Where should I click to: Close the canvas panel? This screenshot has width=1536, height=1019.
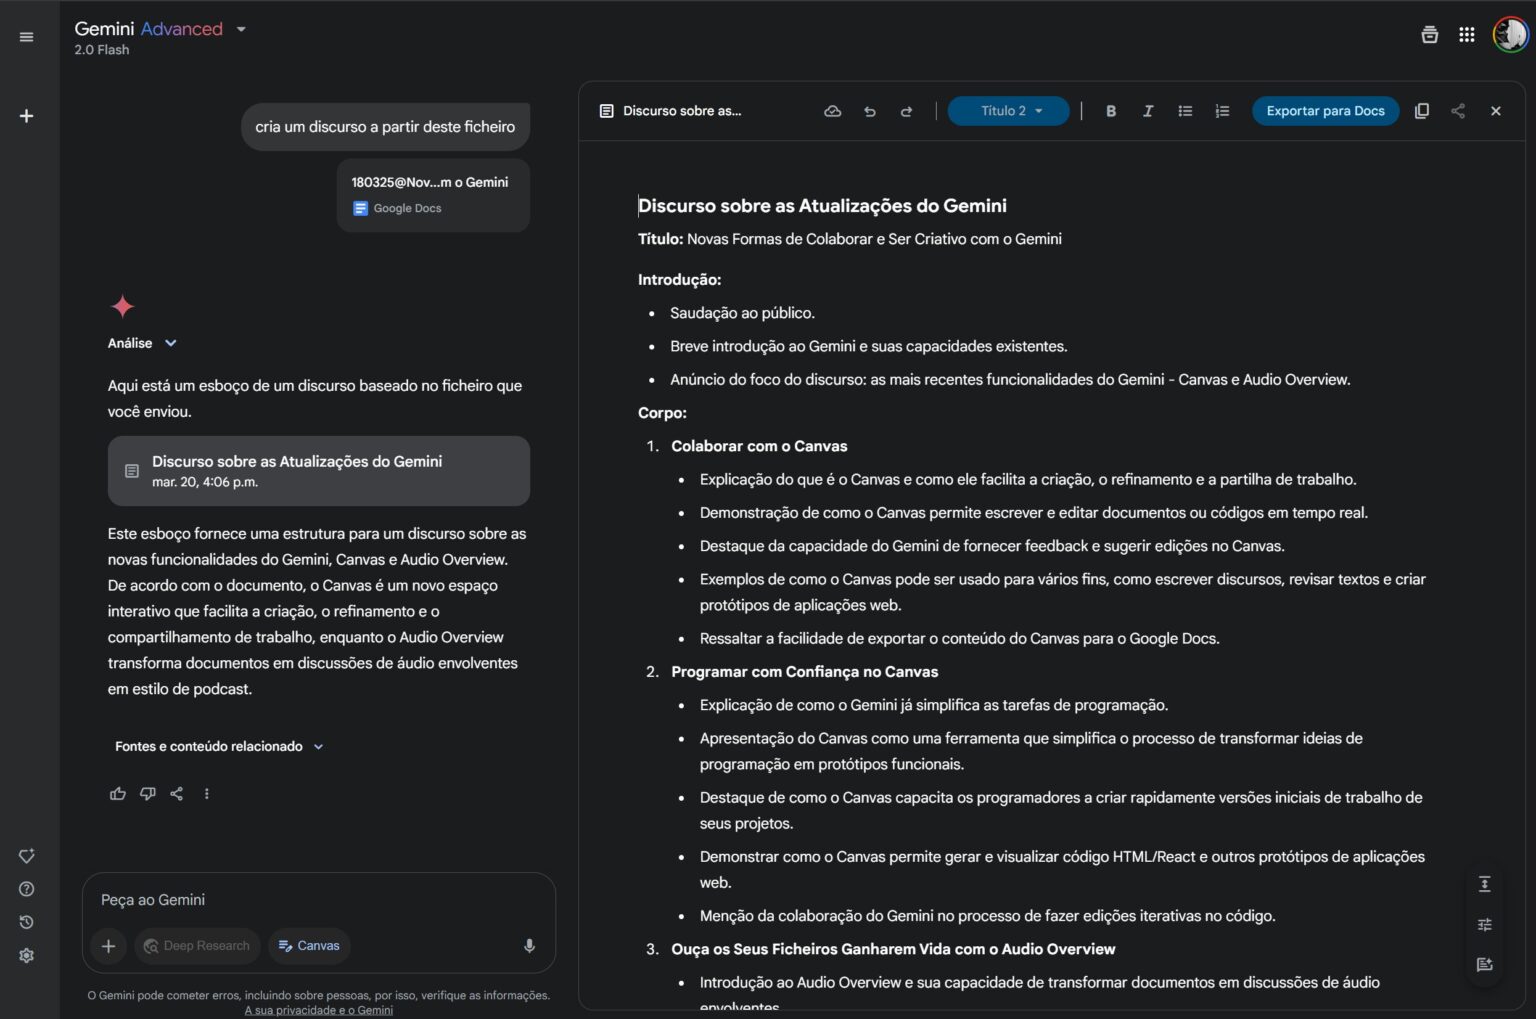pos(1496,111)
